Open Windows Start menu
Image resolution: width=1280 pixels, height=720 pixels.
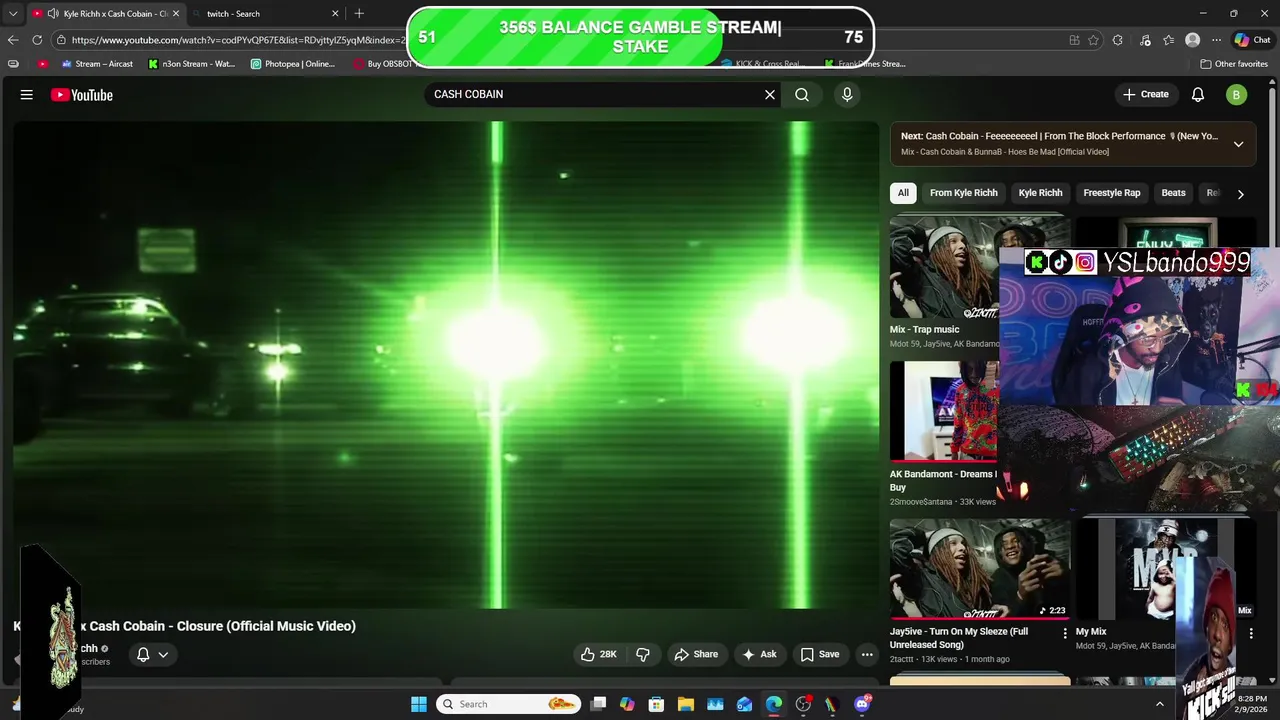point(419,704)
